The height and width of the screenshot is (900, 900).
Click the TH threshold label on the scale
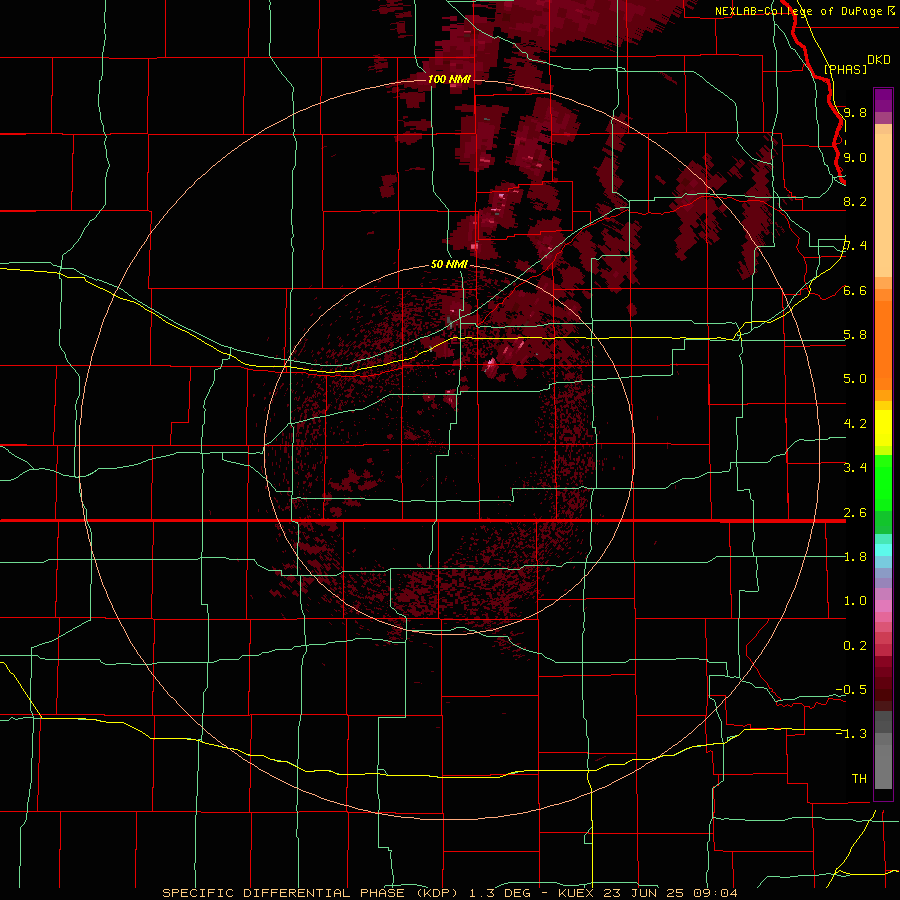pos(859,779)
